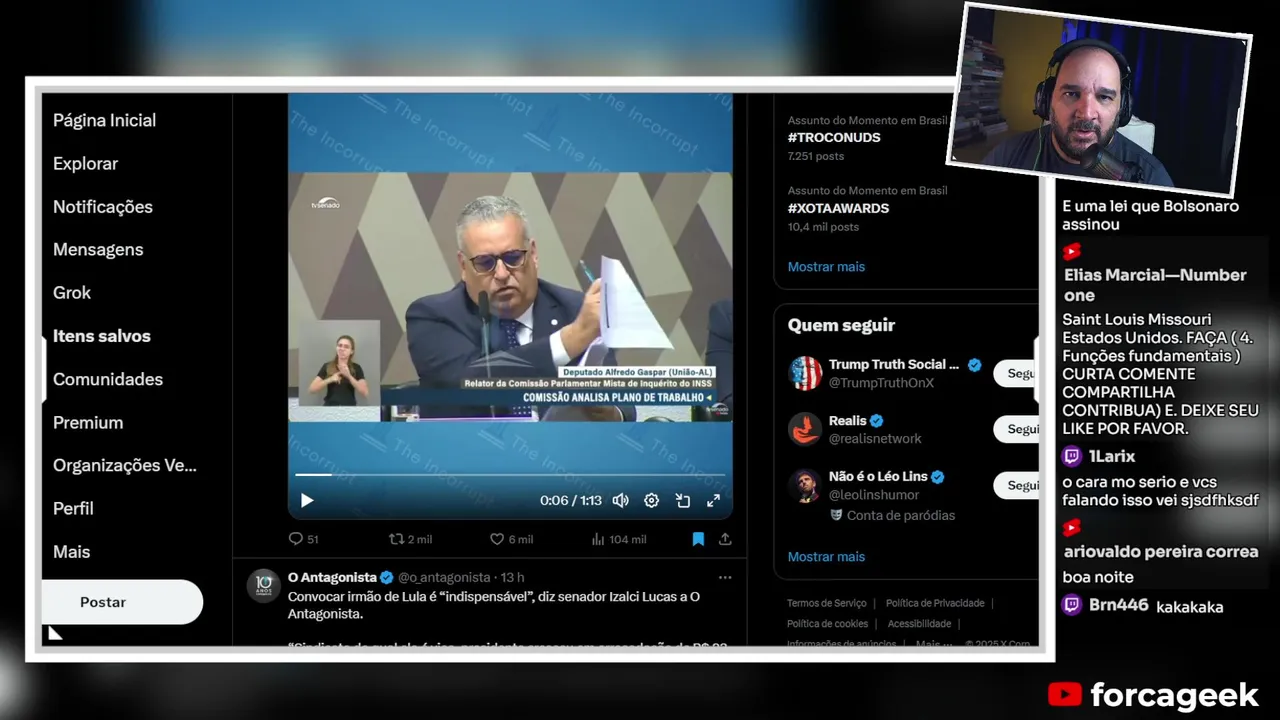Image resolution: width=1280 pixels, height=720 pixels.
Task: Expand the Mais sidebar menu
Action: pos(71,551)
